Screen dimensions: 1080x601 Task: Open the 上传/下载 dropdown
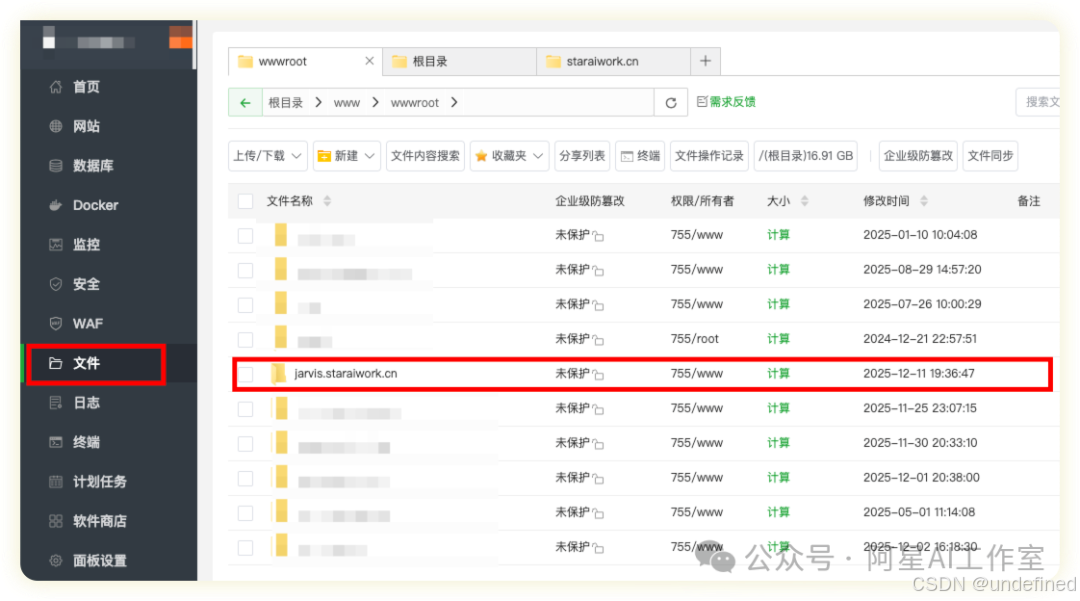pyautogui.click(x=267, y=156)
